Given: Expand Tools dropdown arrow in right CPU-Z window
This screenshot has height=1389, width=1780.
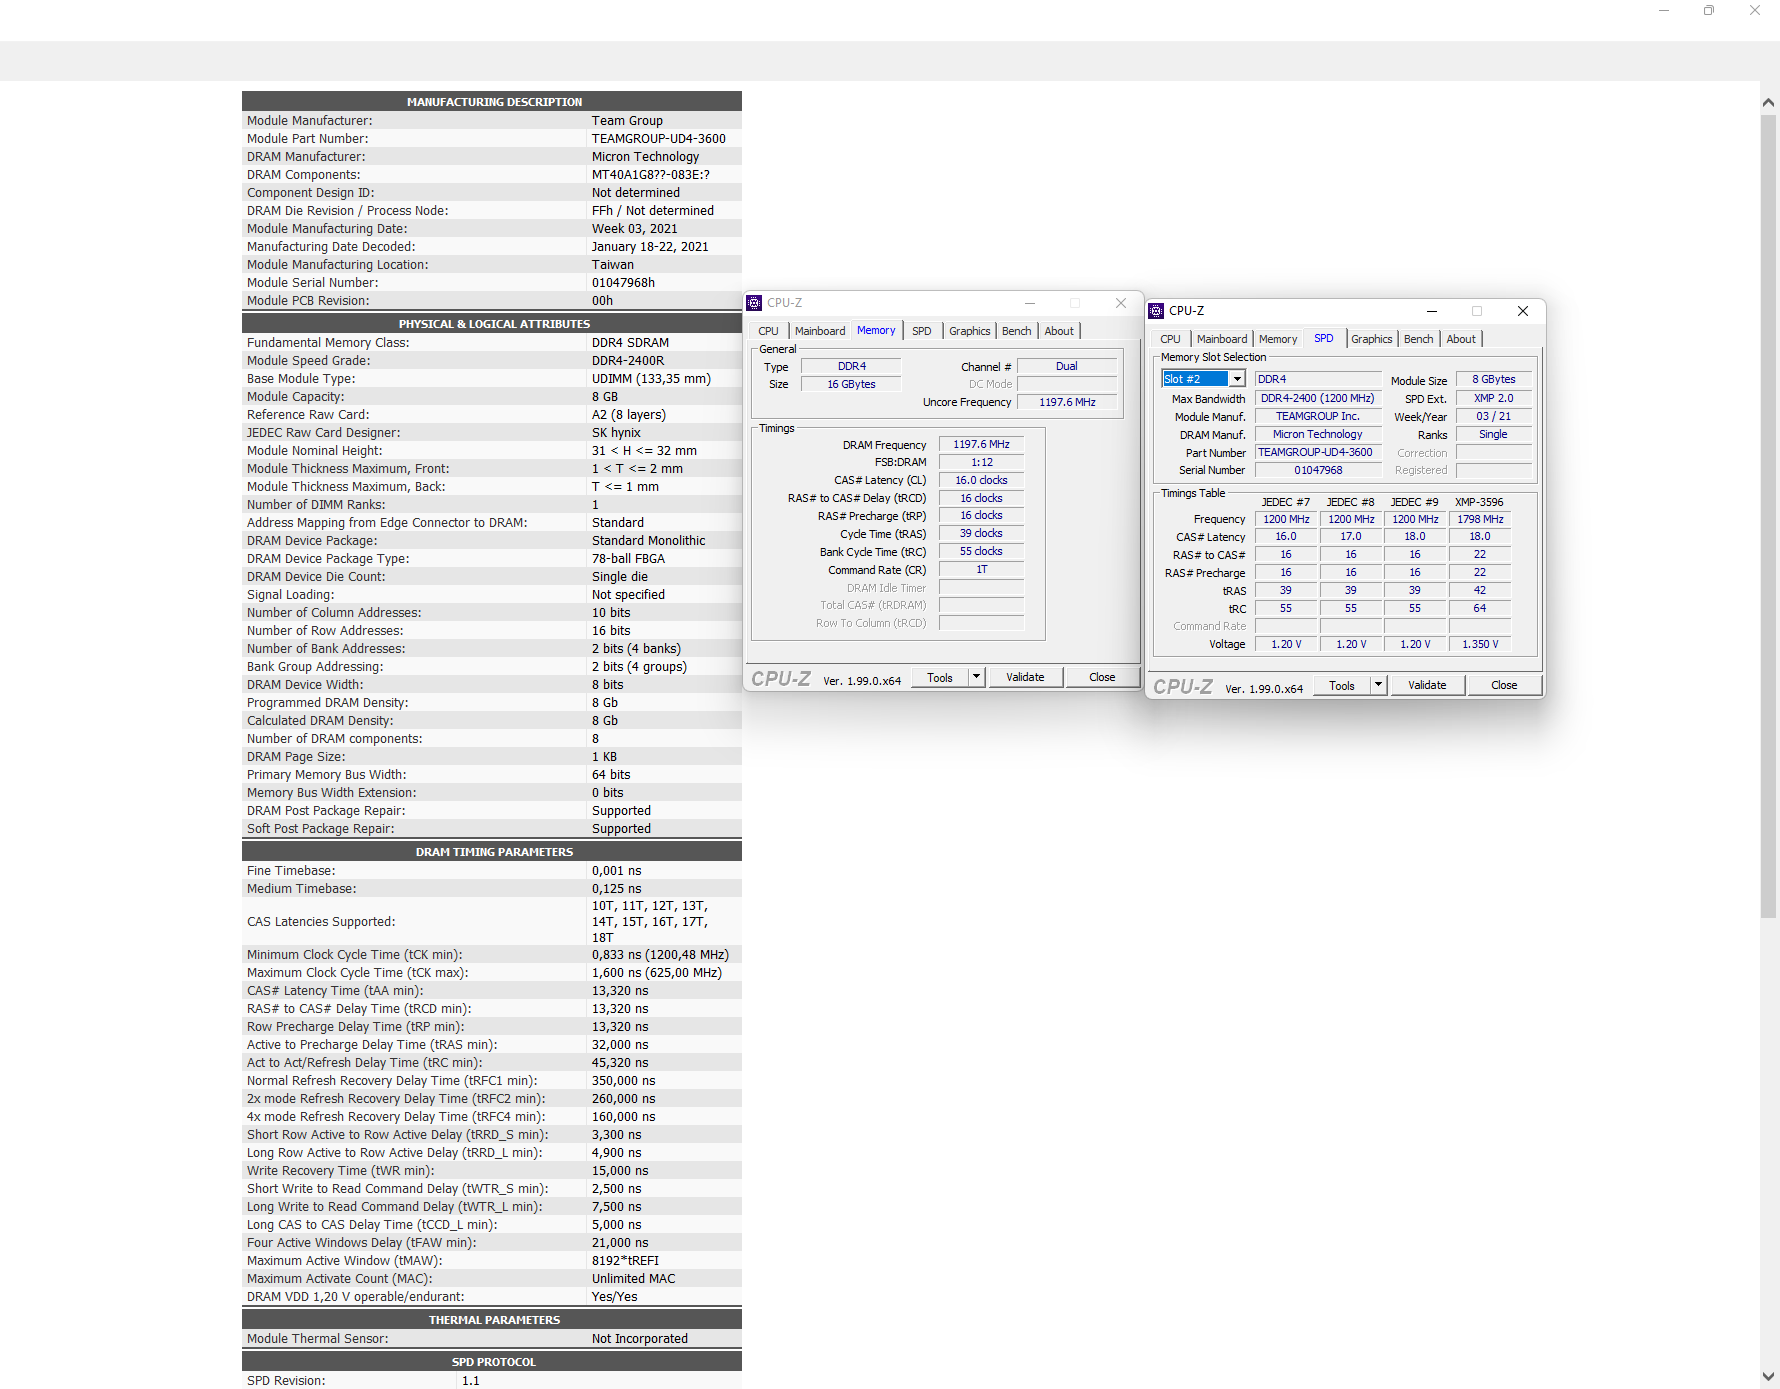Looking at the screenshot, I should click(1379, 685).
